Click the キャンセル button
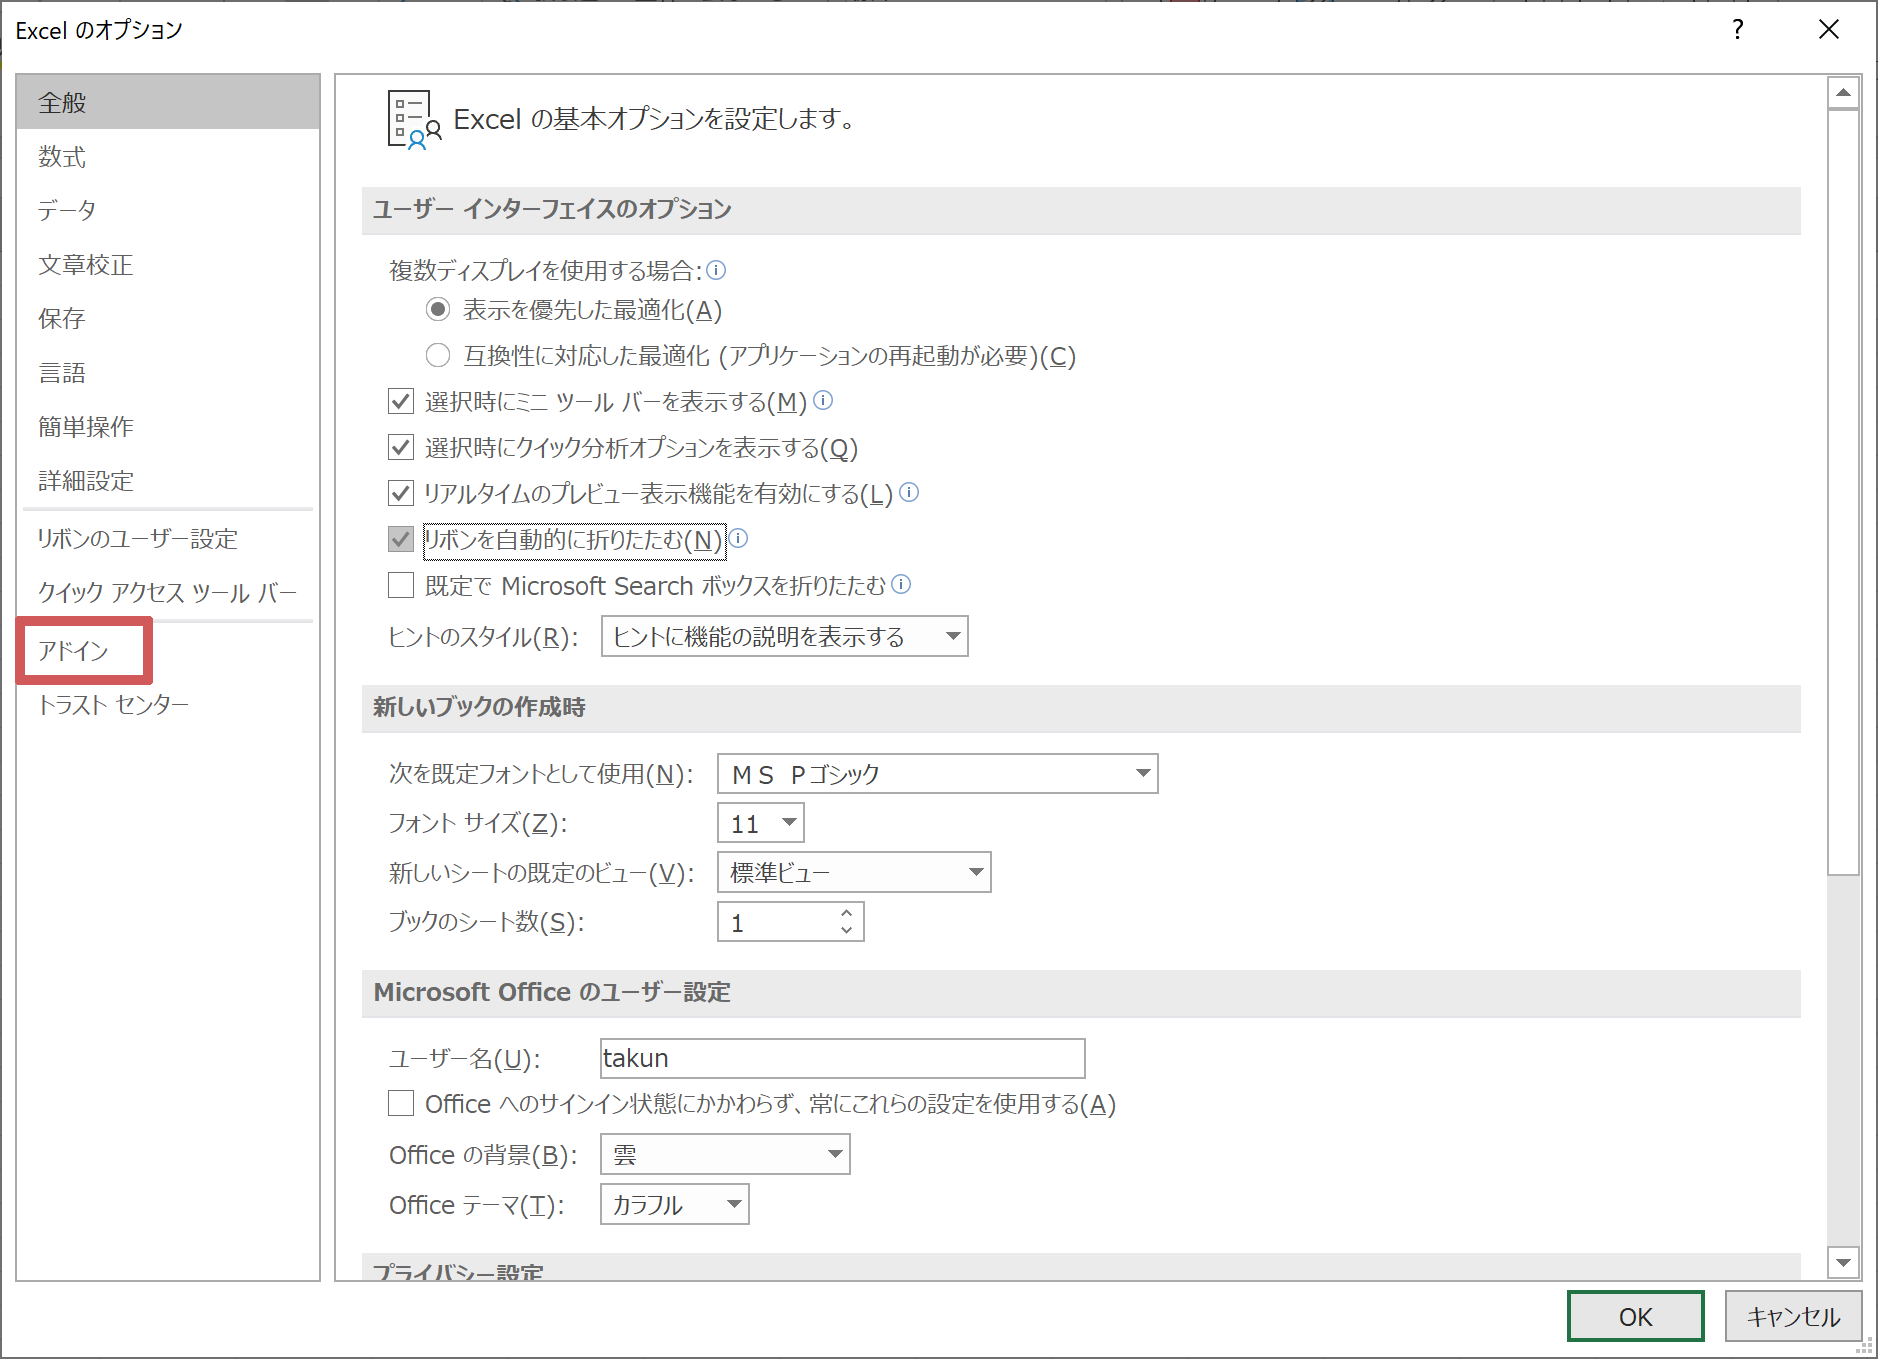Image resolution: width=1878 pixels, height=1359 pixels. click(1792, 1316)
